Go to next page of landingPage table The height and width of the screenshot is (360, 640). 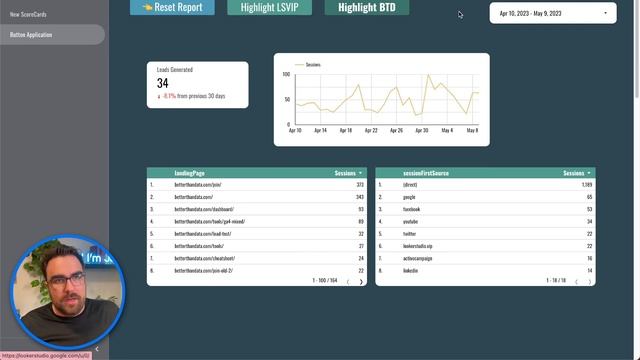tap(361, 282)
